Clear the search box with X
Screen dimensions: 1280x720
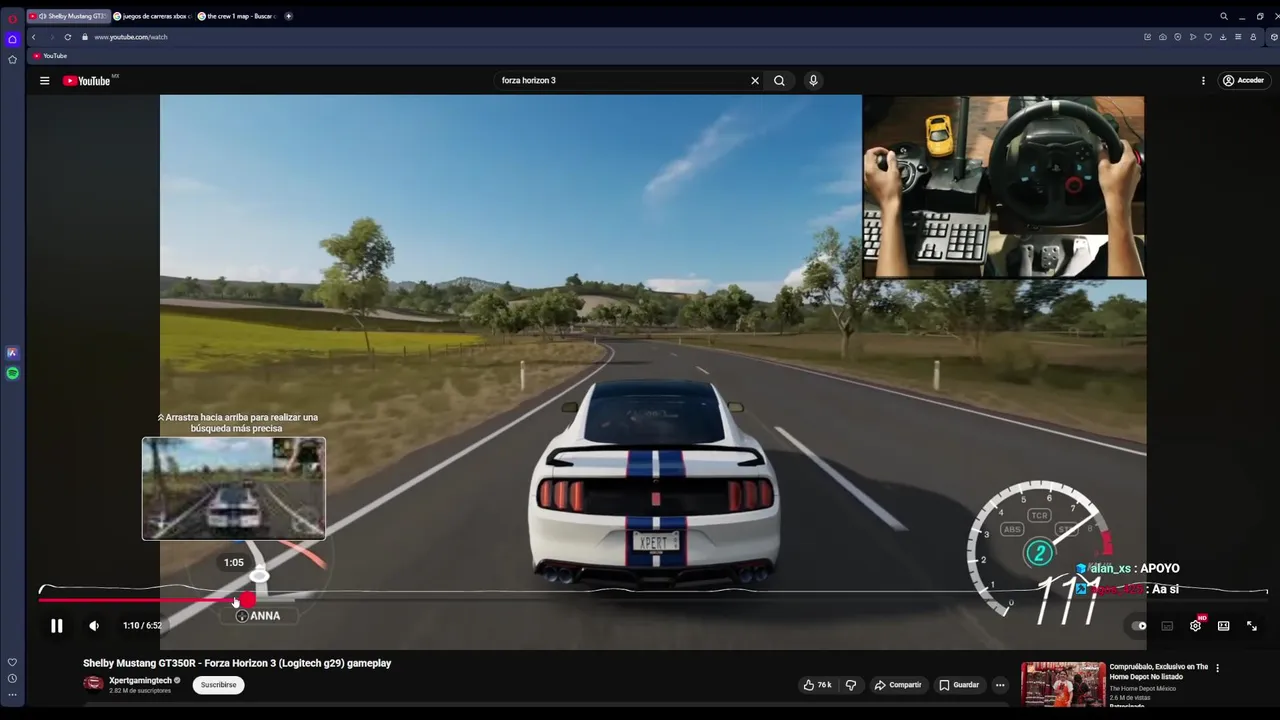(755, 81)
